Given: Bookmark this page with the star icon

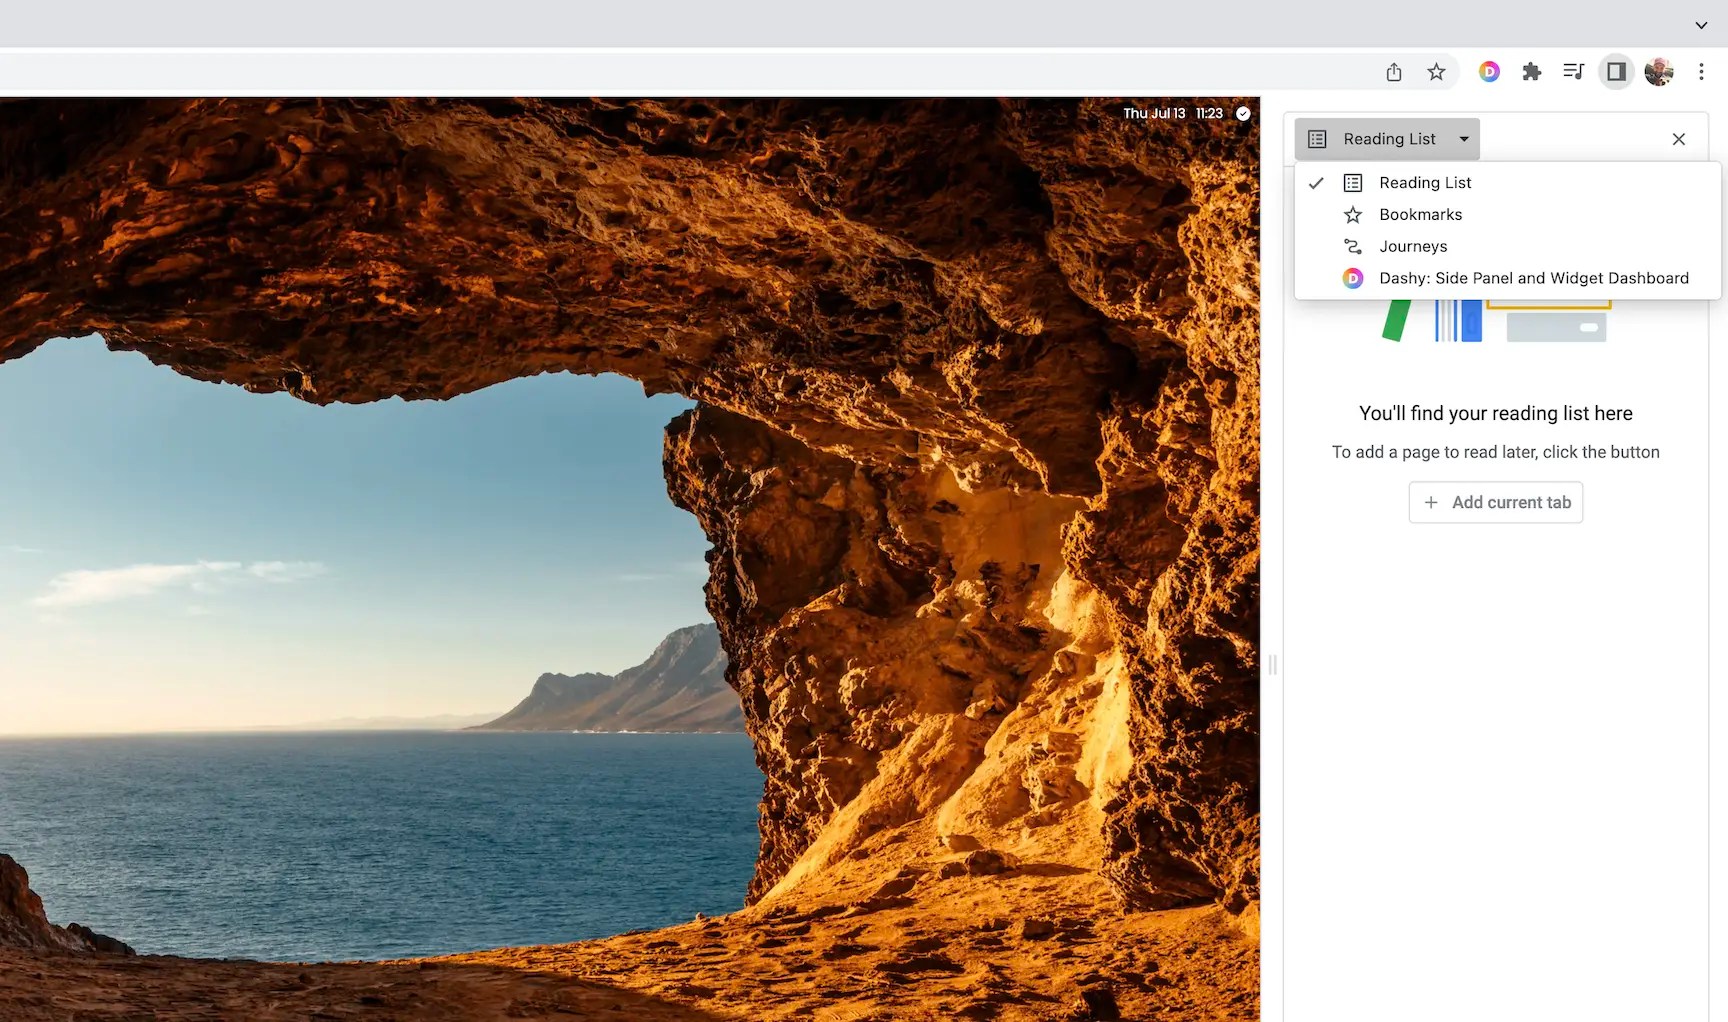Looking at the screenshot, I should [1437, 71].
